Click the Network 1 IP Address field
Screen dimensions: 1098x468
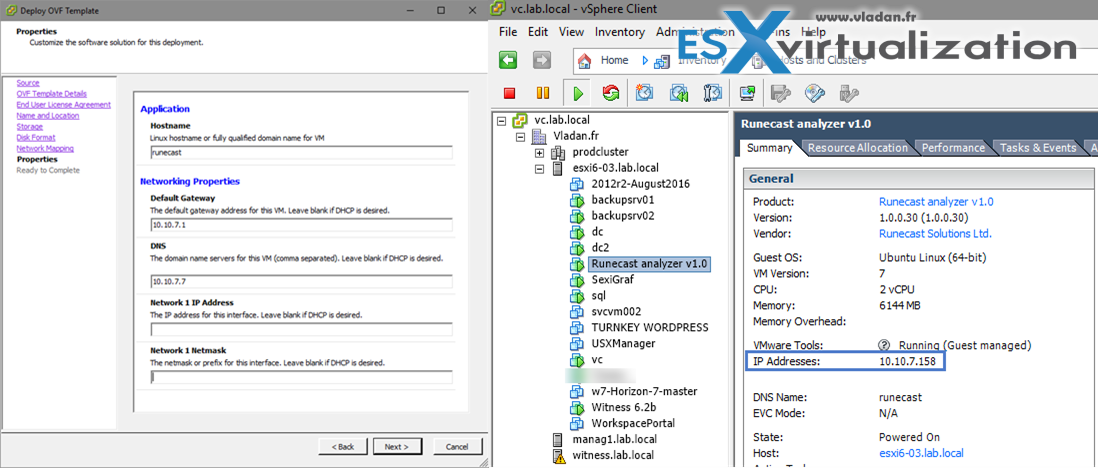click(x=302, y=329)
